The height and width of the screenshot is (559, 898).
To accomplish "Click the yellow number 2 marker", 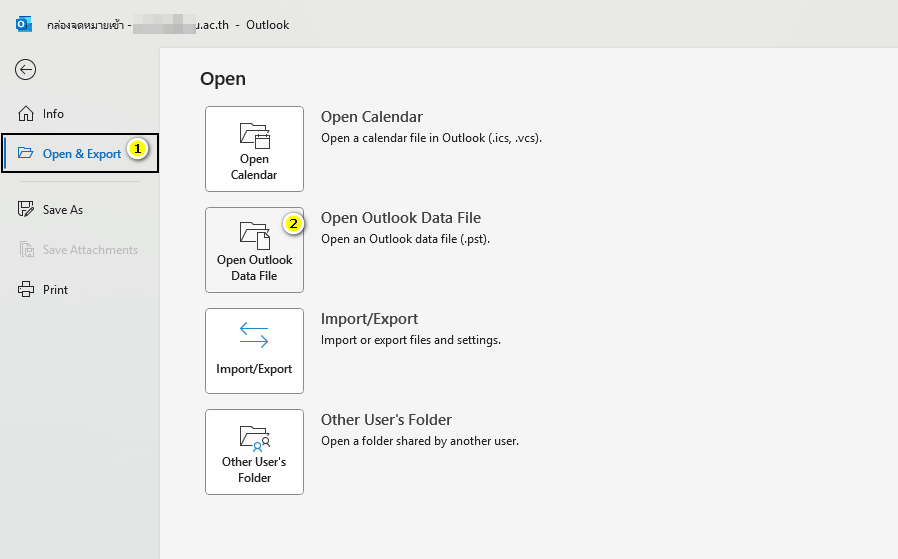I will pyautogui.click(x=292, y=224).
